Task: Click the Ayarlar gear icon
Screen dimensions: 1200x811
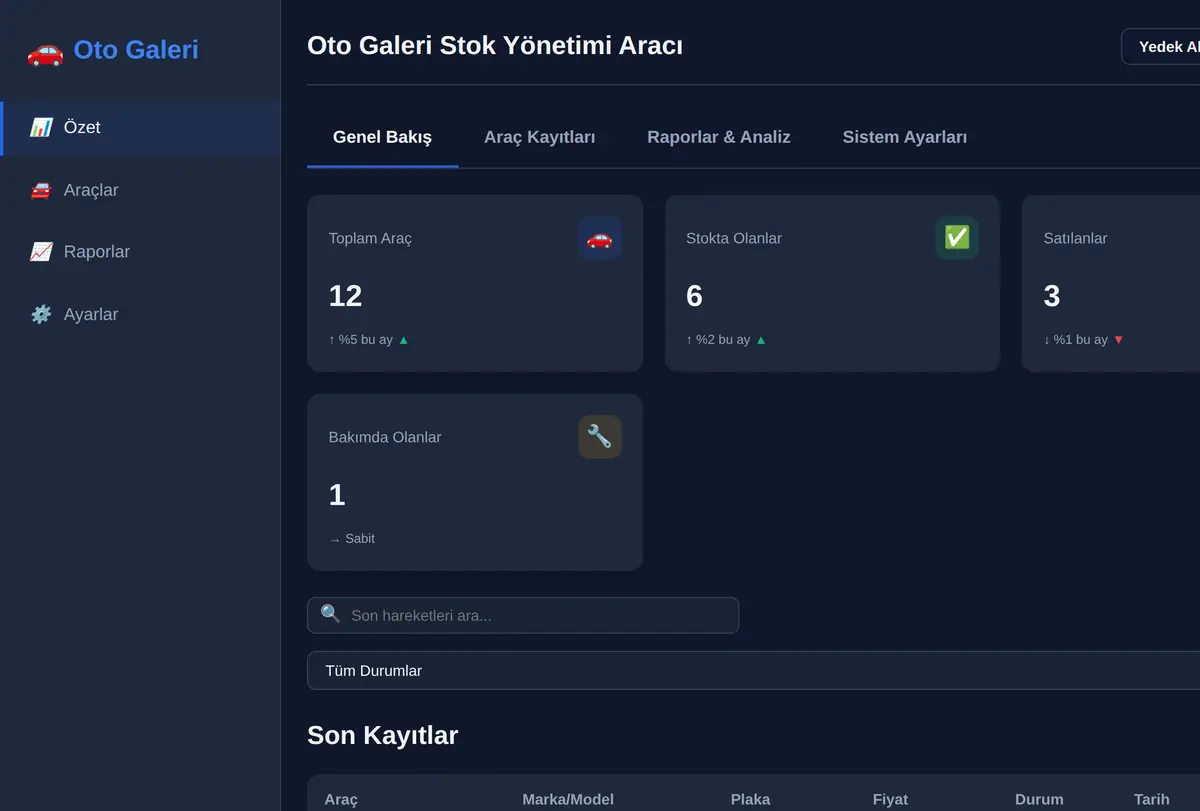Action: pos(41,314)
